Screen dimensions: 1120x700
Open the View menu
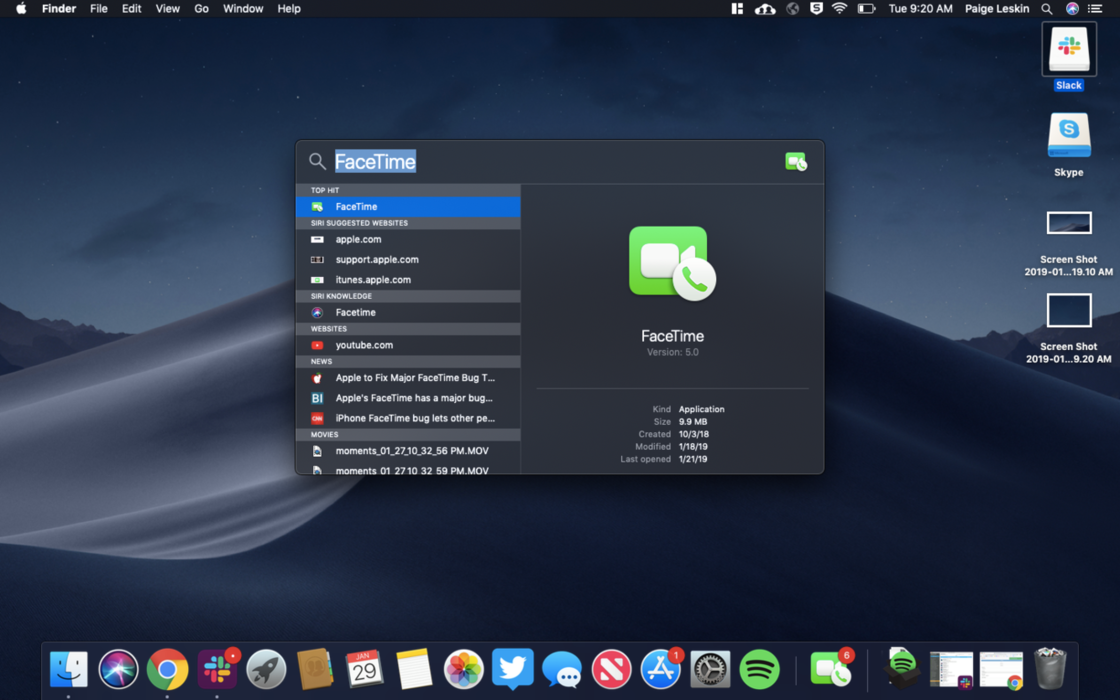[167, 9]
